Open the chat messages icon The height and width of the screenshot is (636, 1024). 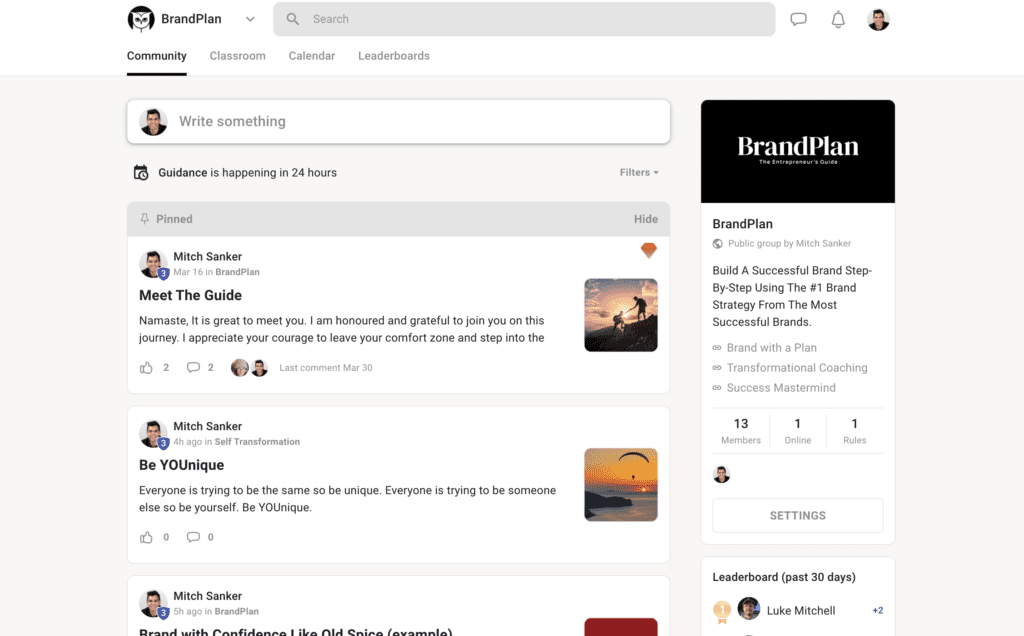(798, 19)
